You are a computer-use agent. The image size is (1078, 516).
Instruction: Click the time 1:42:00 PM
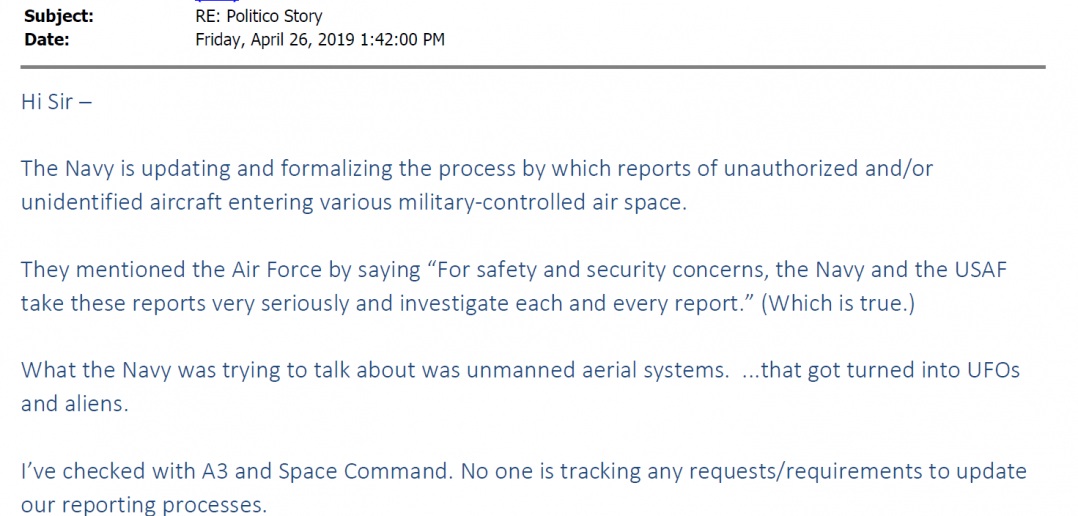click(402, 40)
